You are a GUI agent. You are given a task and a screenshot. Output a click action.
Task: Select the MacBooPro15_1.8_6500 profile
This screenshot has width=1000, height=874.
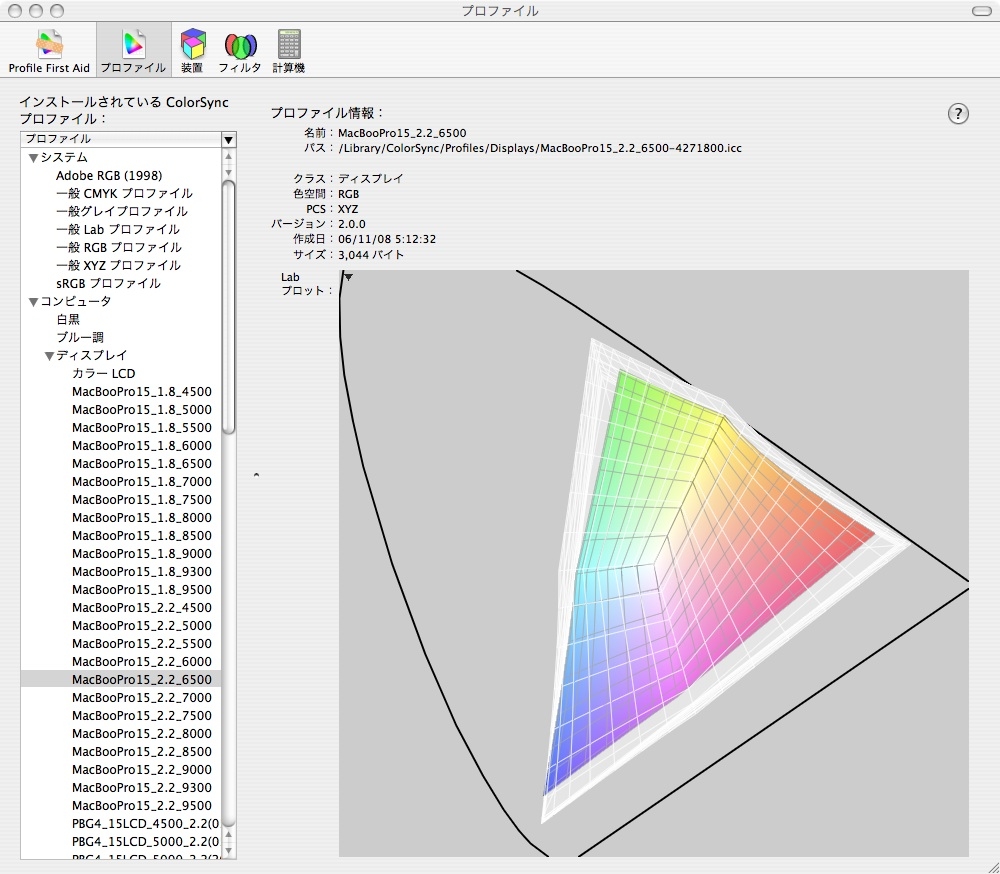pos(141,463)
